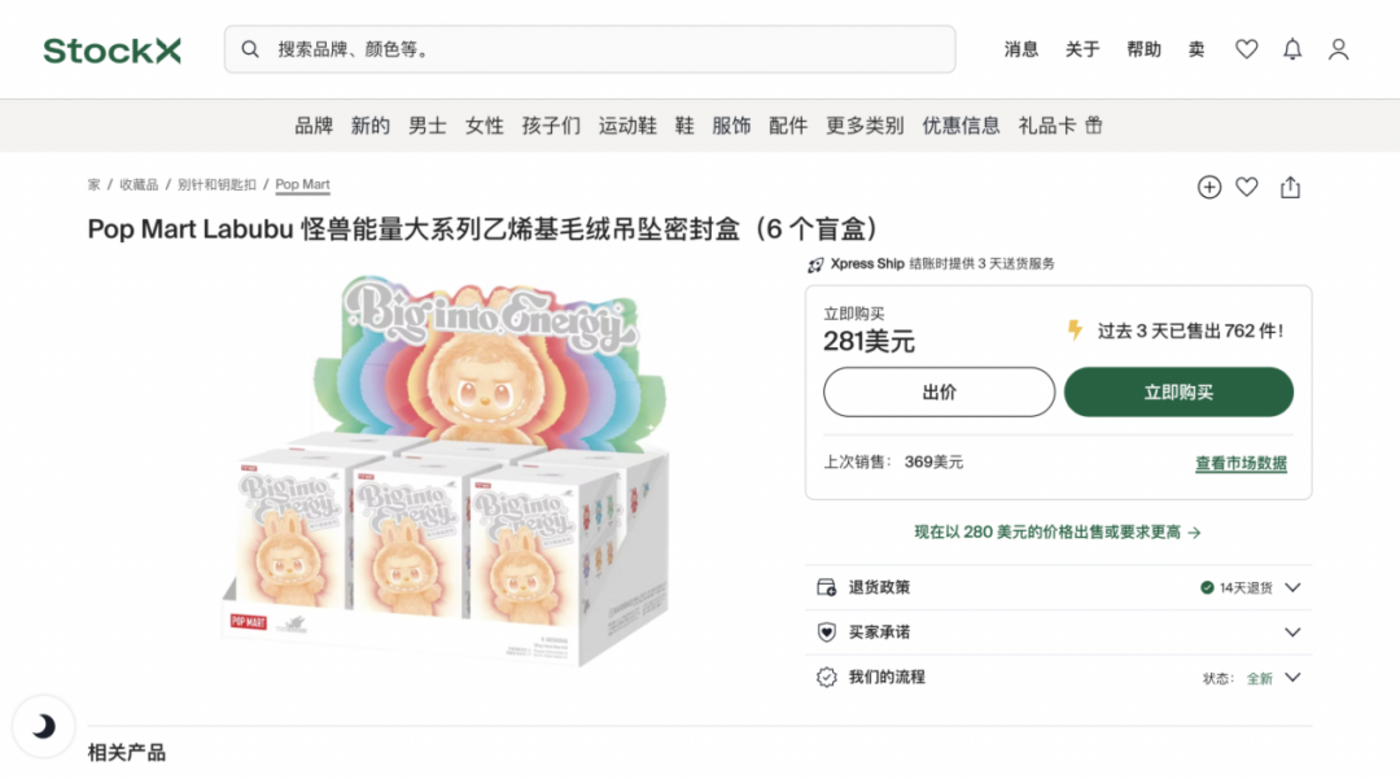This screenshot has height=779, width=1400.
Task: Expand the 退货政策 section
Action: [1293, 587]
